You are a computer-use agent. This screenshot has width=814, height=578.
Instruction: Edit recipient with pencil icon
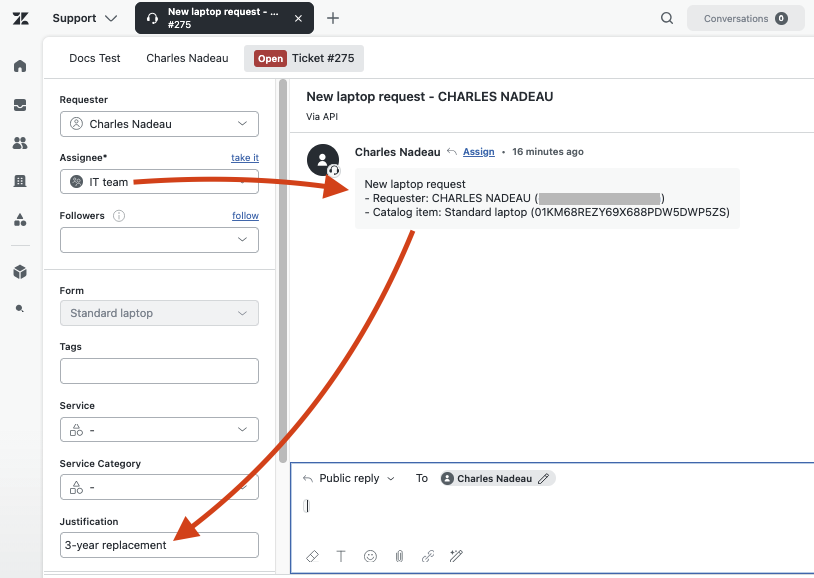[x=544, y=479]
